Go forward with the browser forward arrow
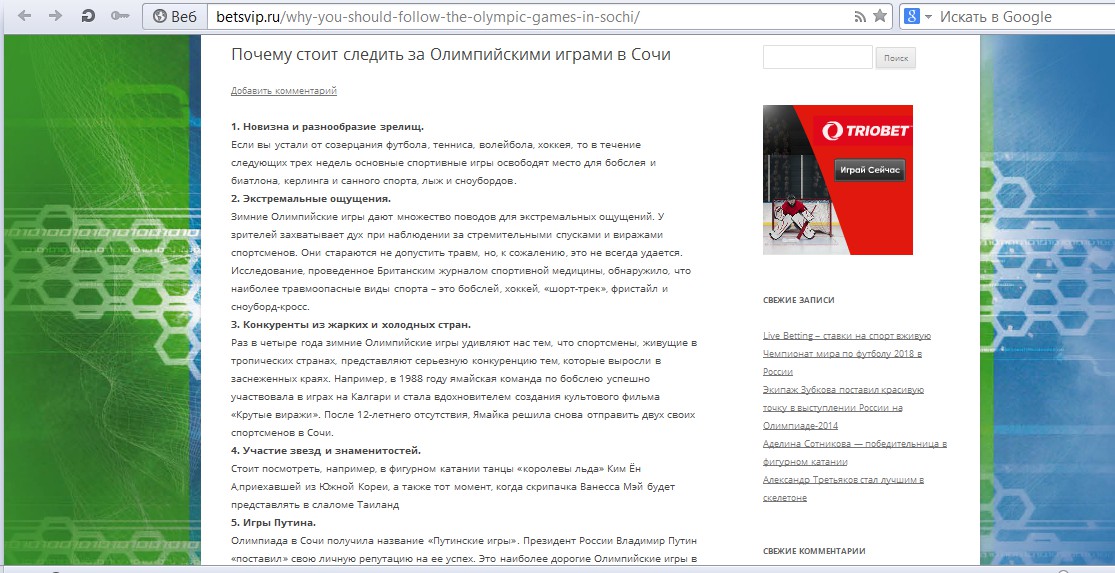 55,16
